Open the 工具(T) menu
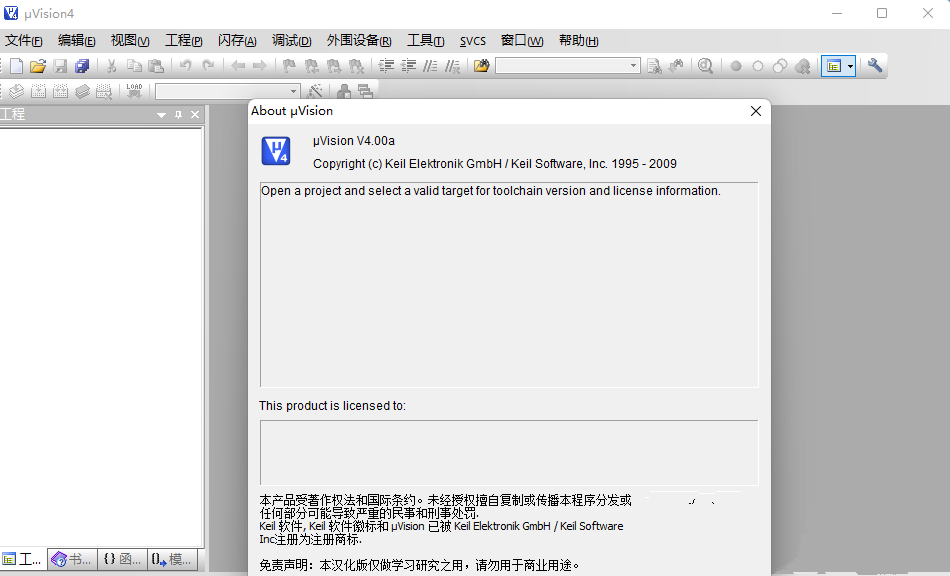Image resolution: width=950 pixels, height=576 pixels. tap(425, 41)
